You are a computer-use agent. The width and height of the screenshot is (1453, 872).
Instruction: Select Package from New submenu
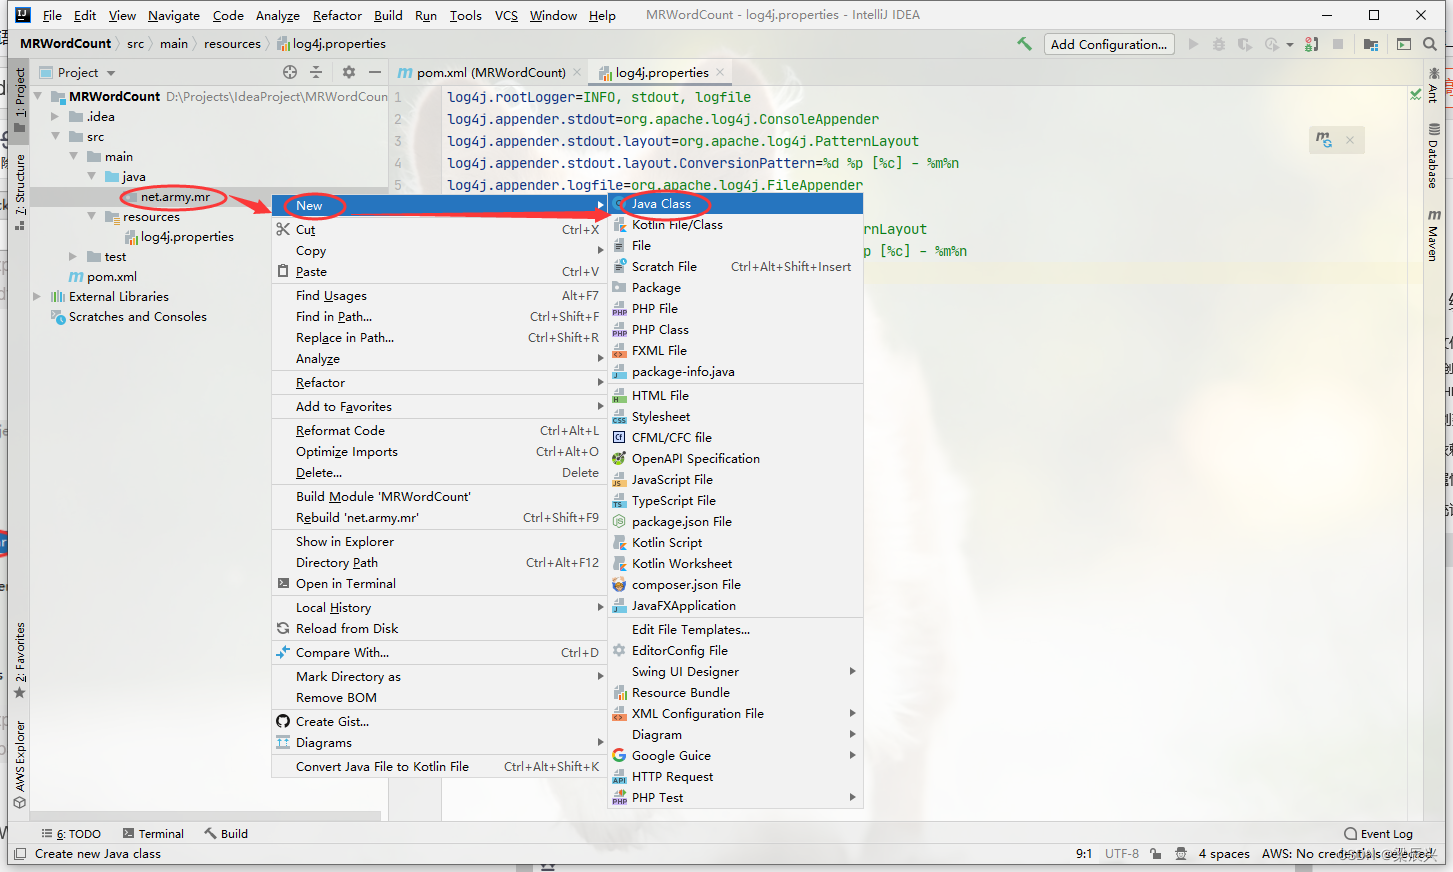[735, 288]
